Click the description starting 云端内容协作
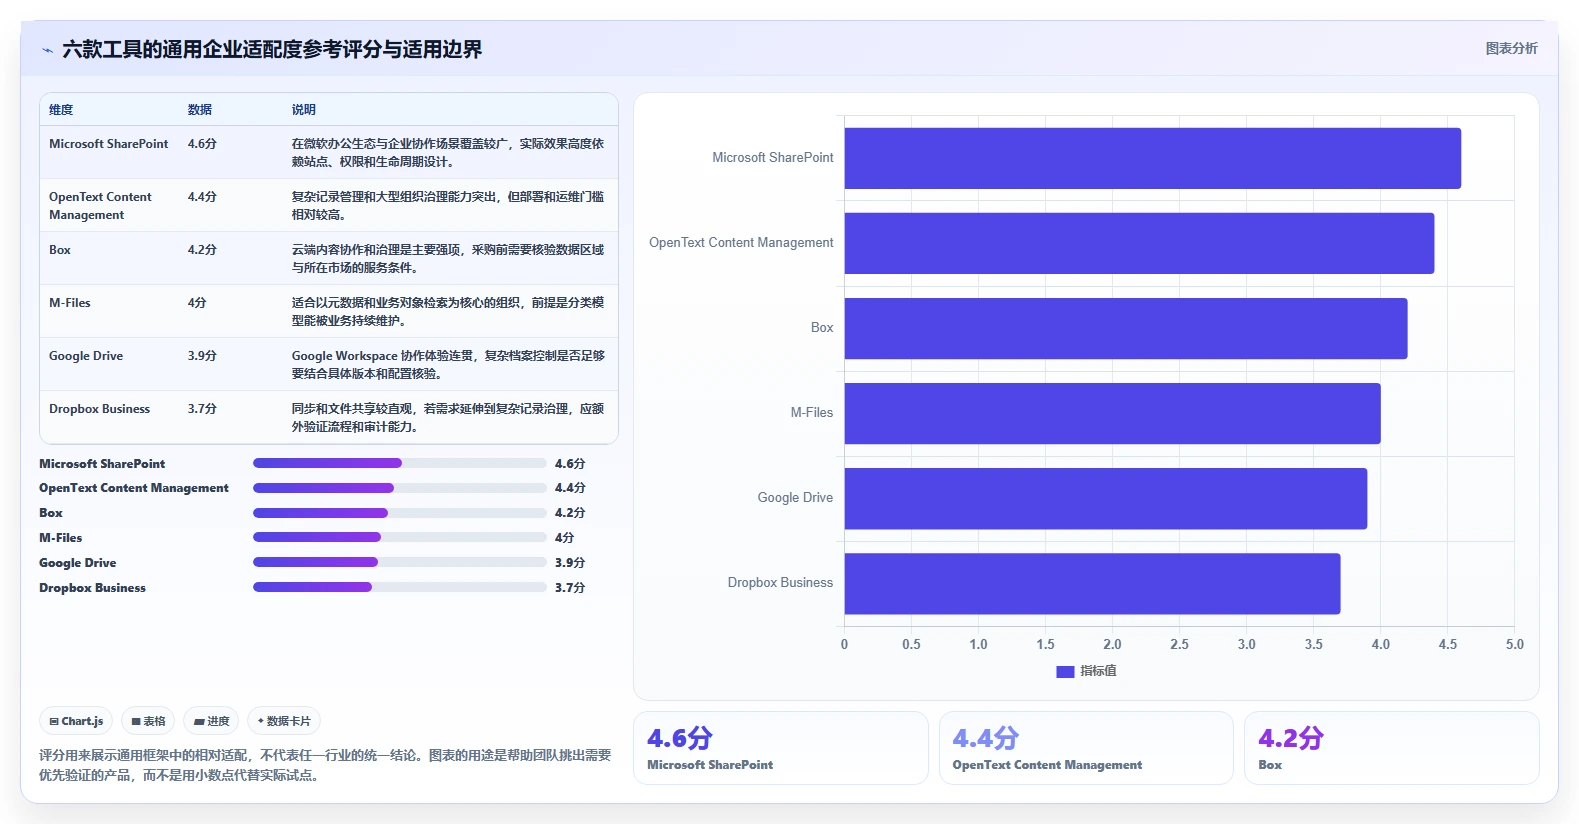 click(448, 259)
